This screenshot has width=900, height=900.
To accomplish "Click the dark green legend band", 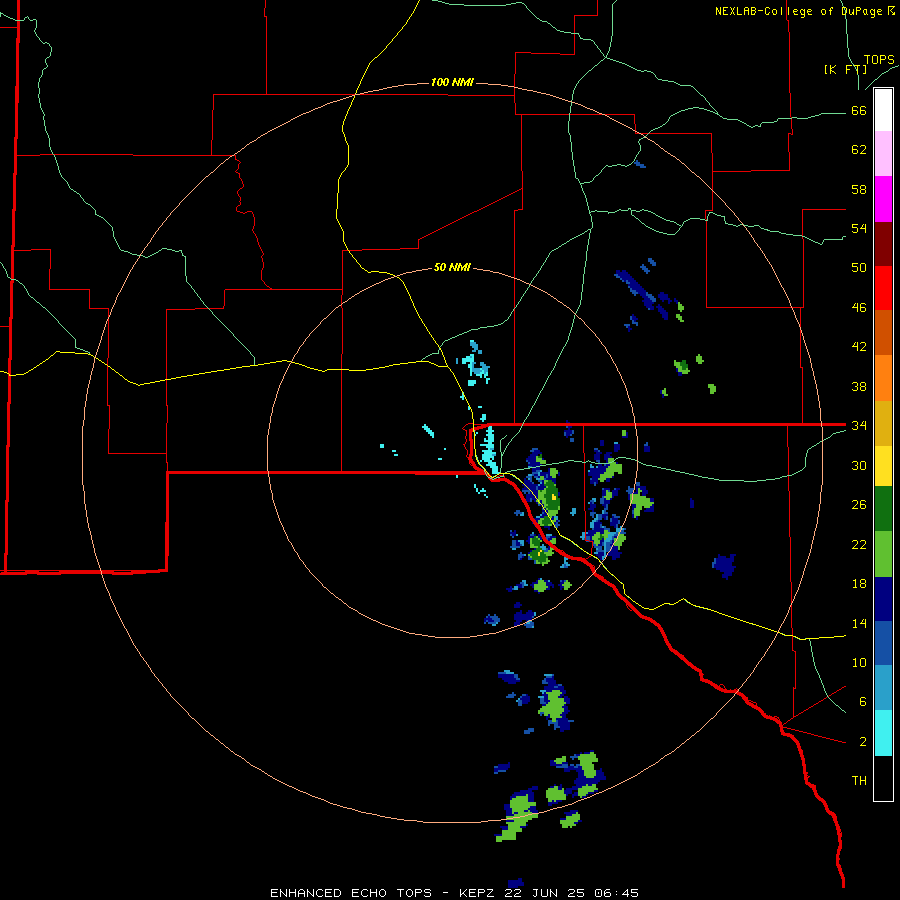I will (883, 509).
